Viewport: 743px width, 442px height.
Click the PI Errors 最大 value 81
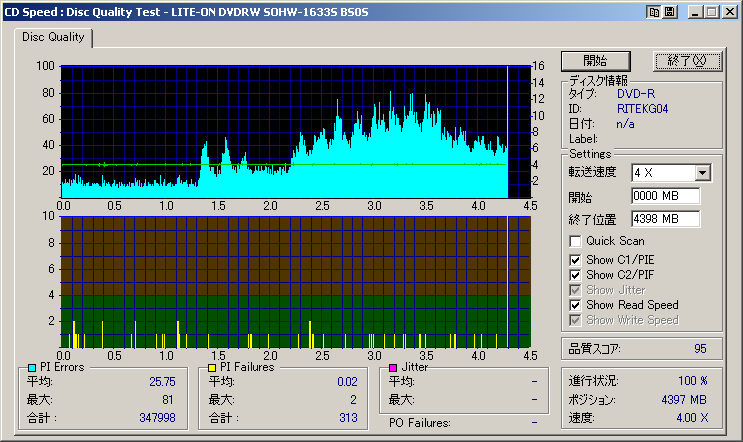[x=168, y=400]
